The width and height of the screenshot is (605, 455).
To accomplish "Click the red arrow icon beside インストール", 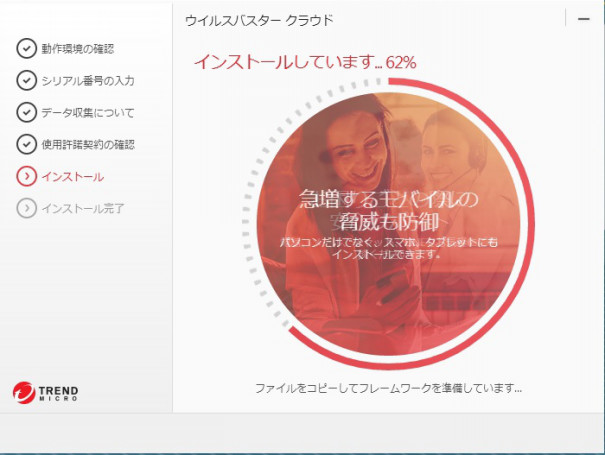I will 26,176.
